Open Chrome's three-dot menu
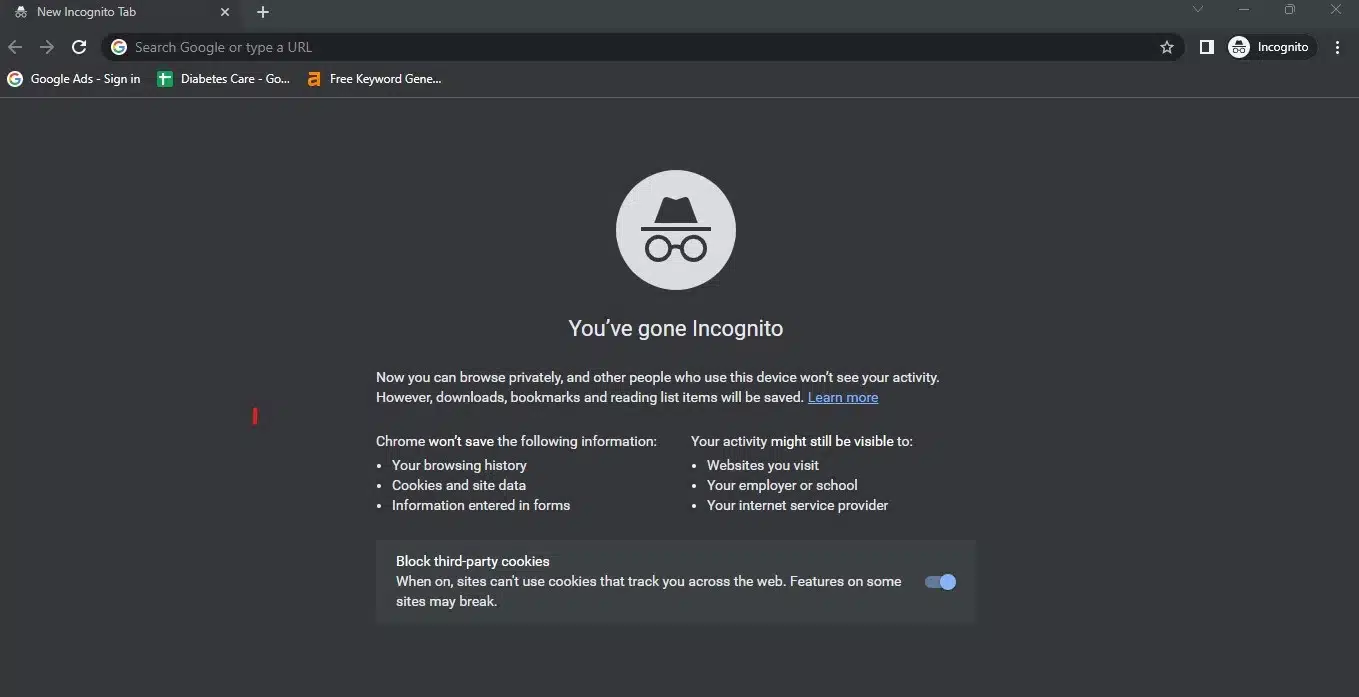1359x697 pixels. tap(1338, 47)
